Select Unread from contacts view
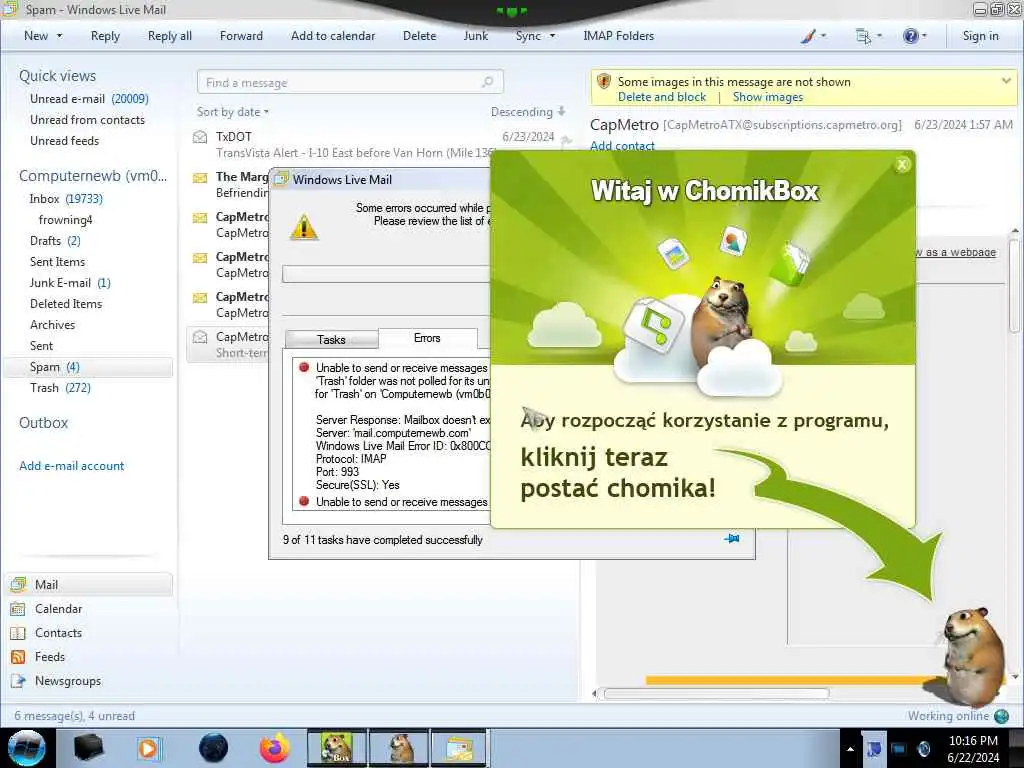The height and width of the screenshot is (768, 1024). tap(88, 120)
